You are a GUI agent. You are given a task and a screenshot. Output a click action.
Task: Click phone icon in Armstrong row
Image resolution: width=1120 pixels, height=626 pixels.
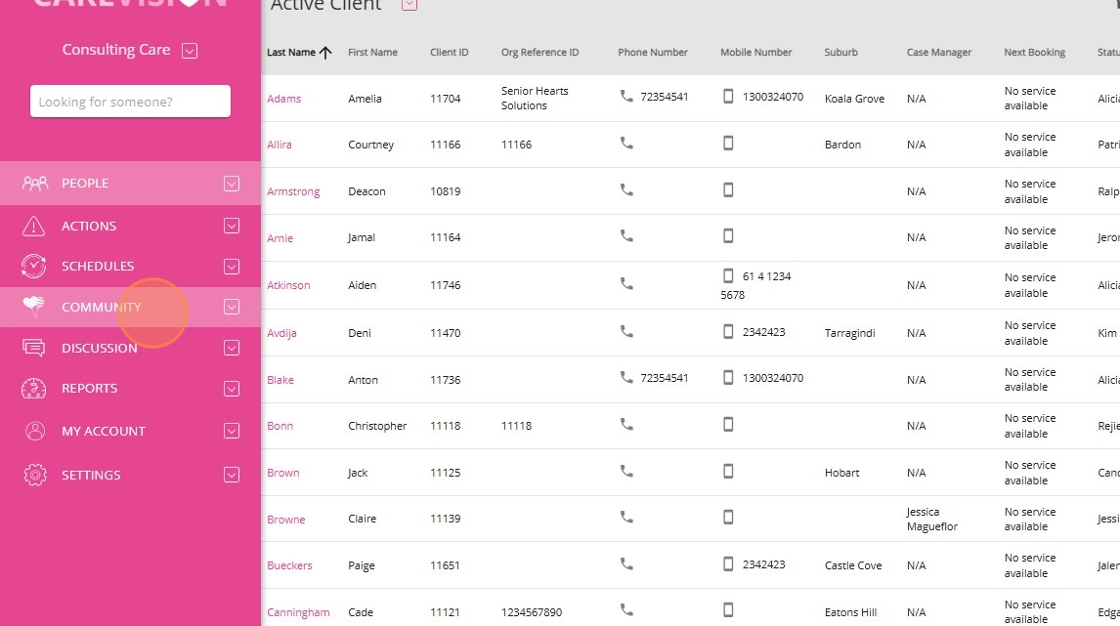point(626,190)
